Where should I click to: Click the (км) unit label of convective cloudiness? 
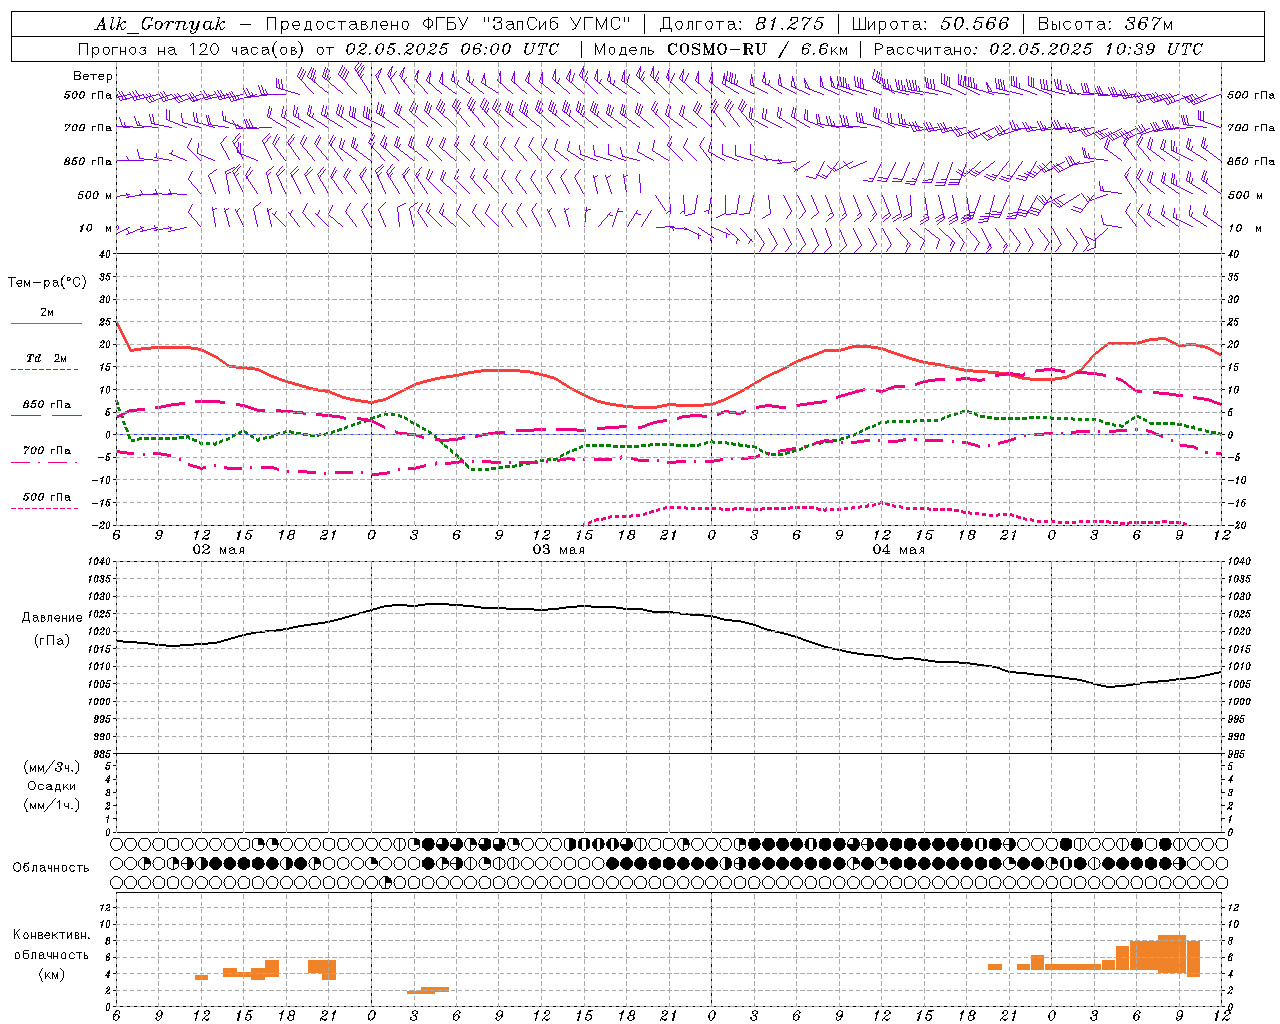[x=51, y=974]
